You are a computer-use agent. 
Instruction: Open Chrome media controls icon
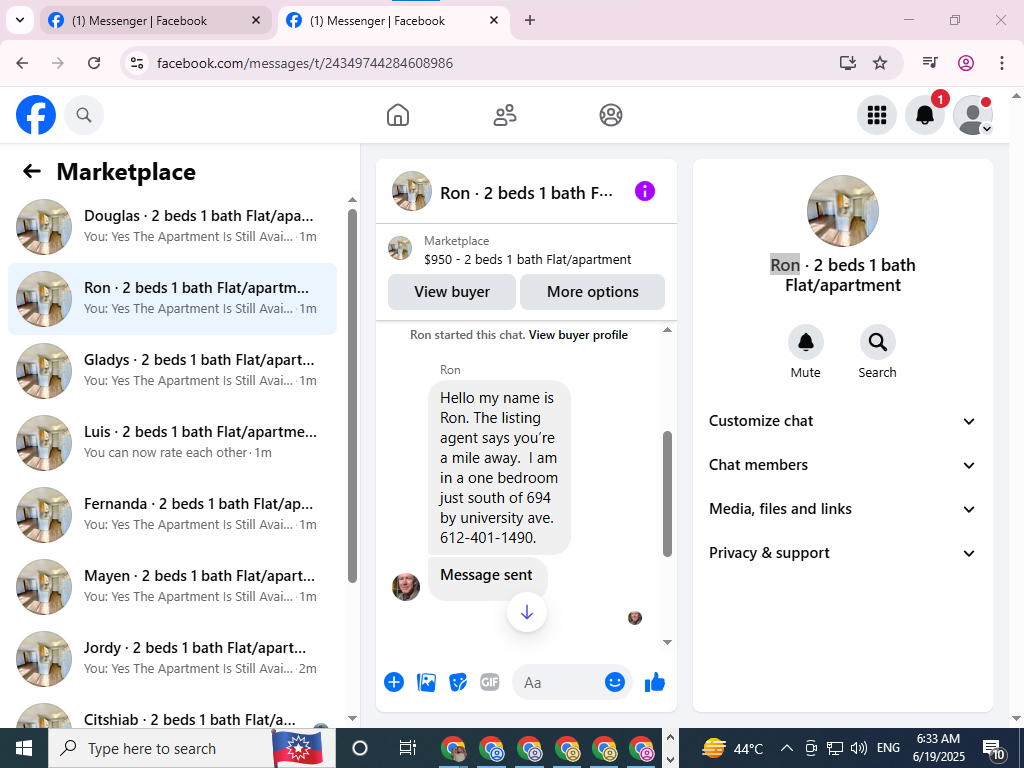[x=930, y=63]
